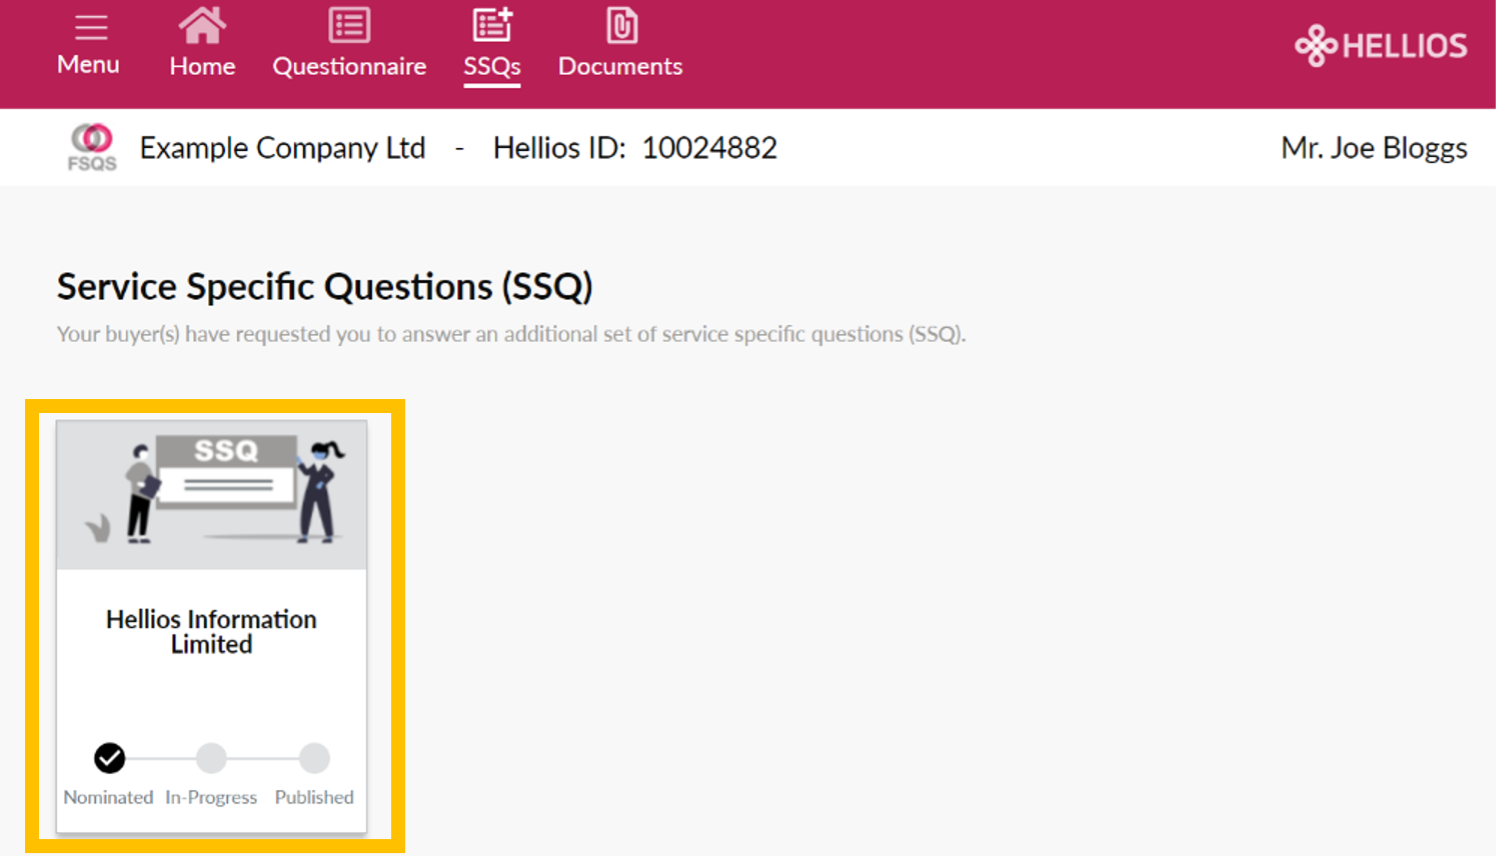Click the Example Company Ltd name
The image size is (1503, 861).
point(282,148)
